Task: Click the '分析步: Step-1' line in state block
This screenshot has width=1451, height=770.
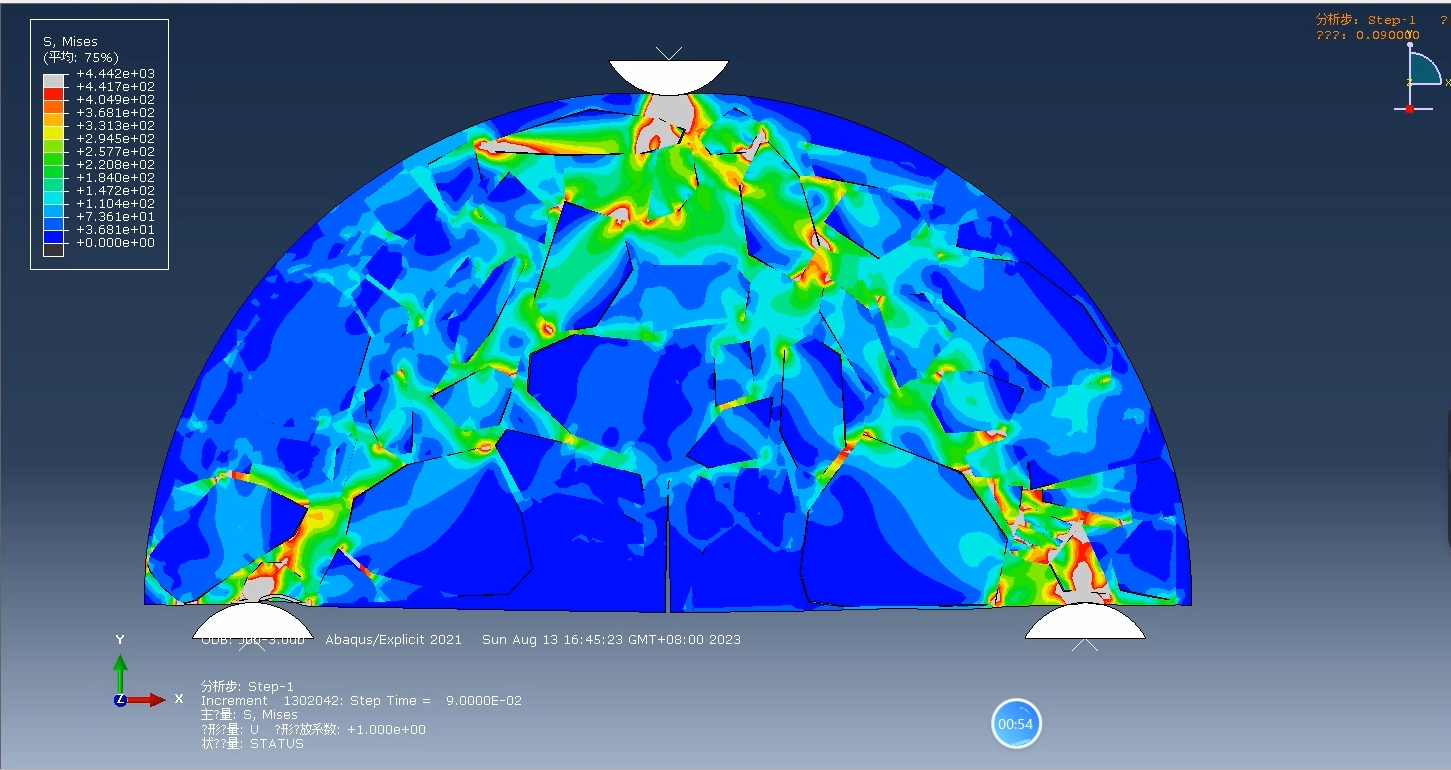Action: tap(247, 686)
